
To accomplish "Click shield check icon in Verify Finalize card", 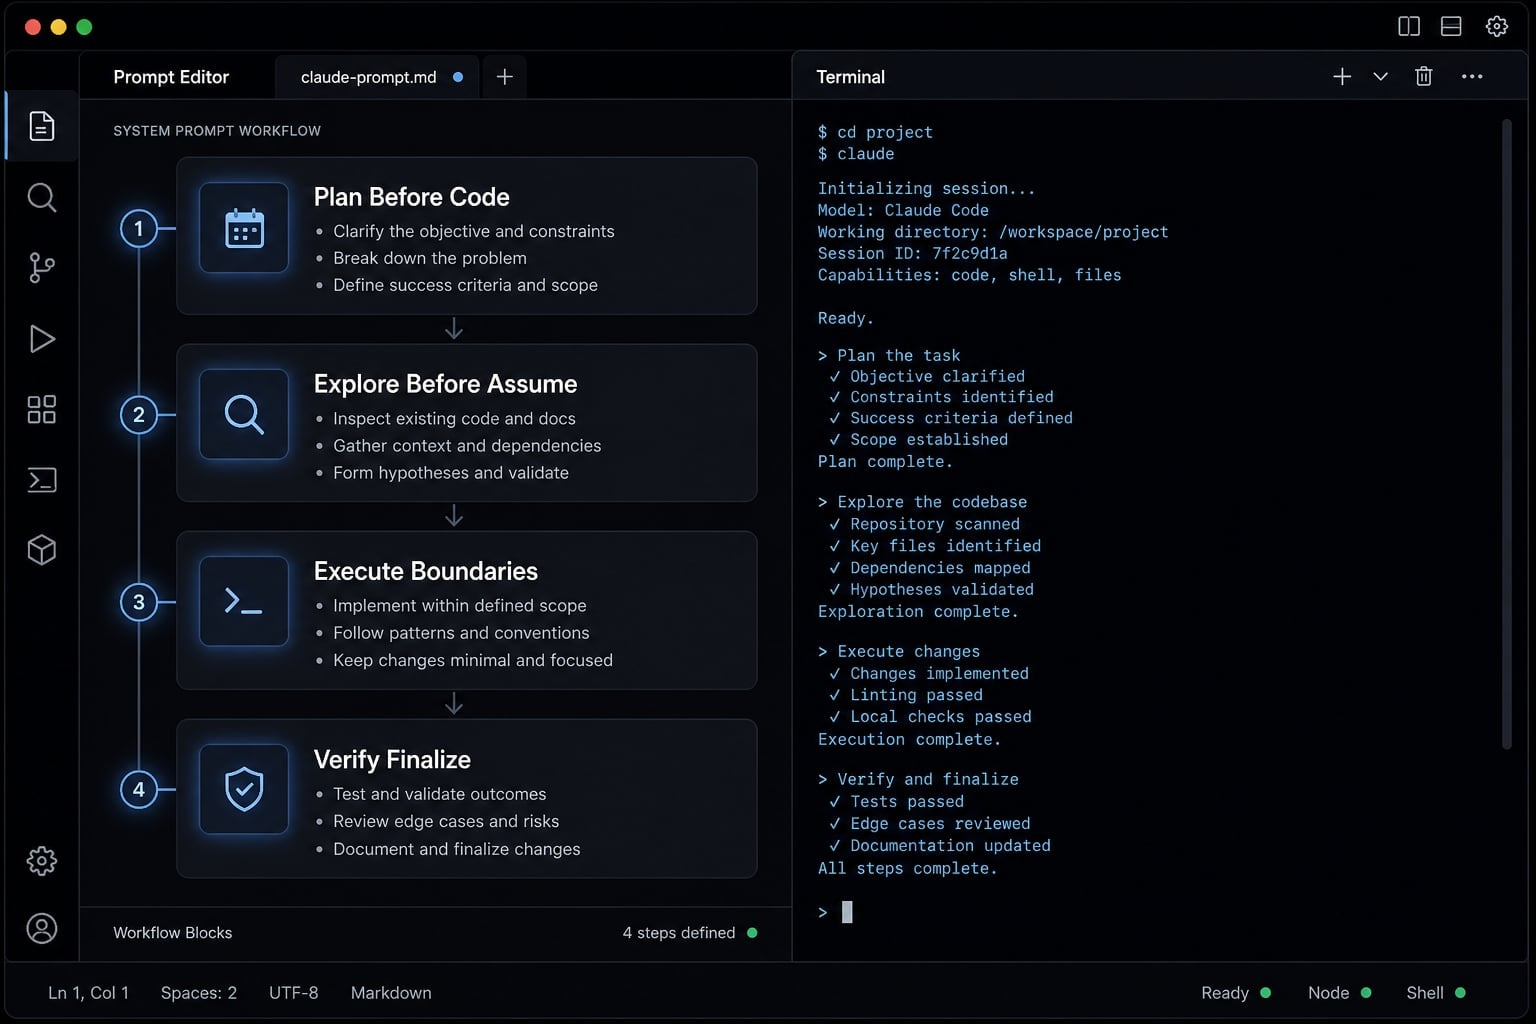I will click(244, 789).
